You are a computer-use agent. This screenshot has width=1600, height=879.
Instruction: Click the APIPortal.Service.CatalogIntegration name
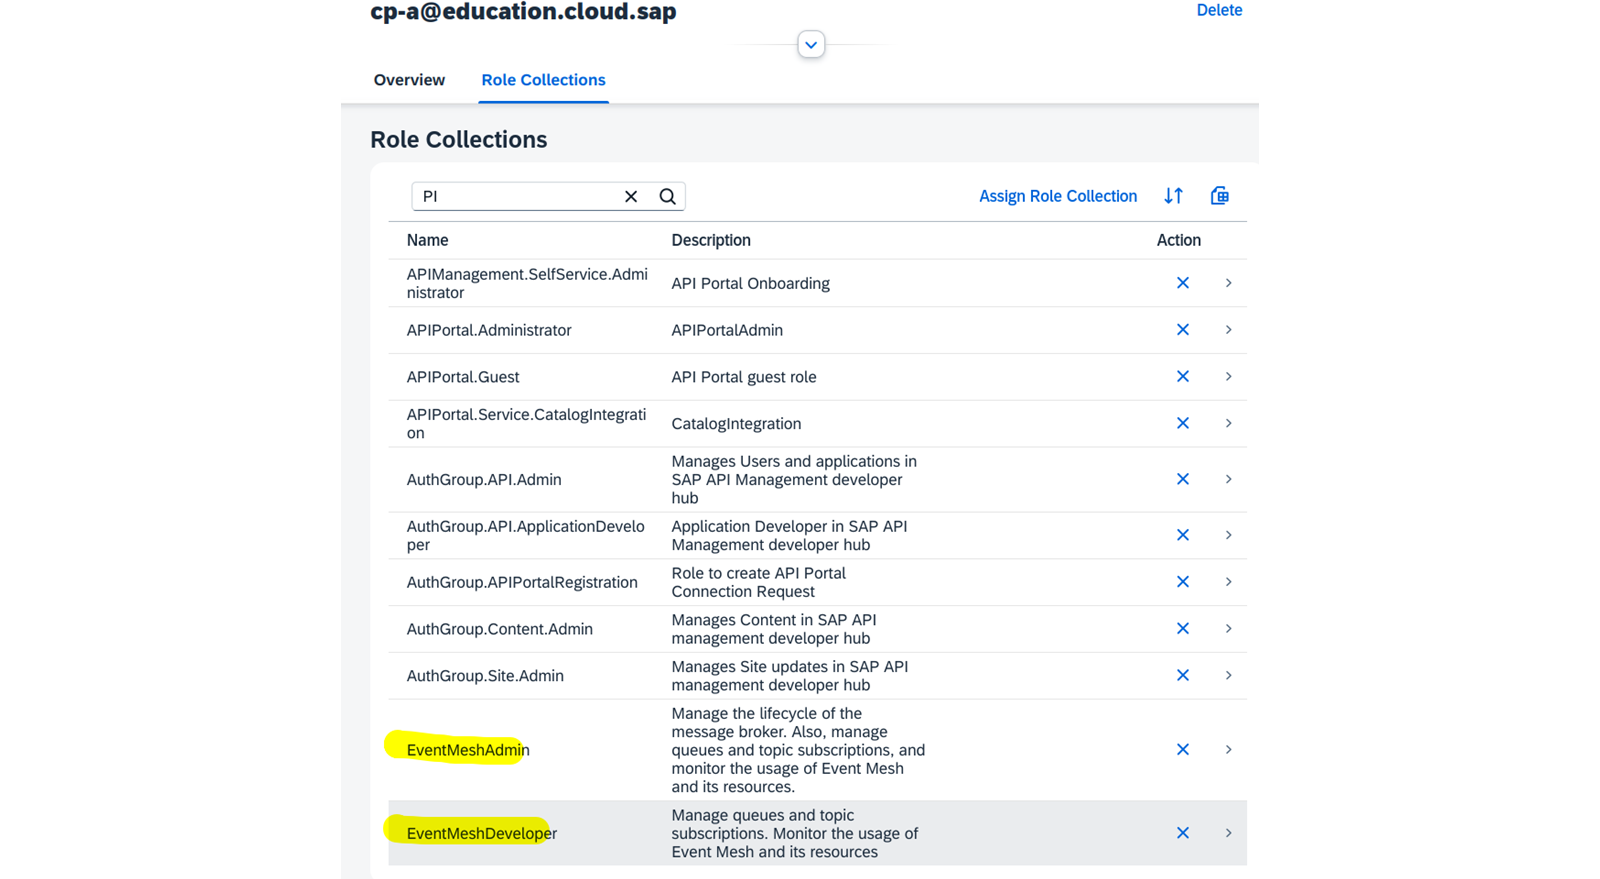point(526,423)
